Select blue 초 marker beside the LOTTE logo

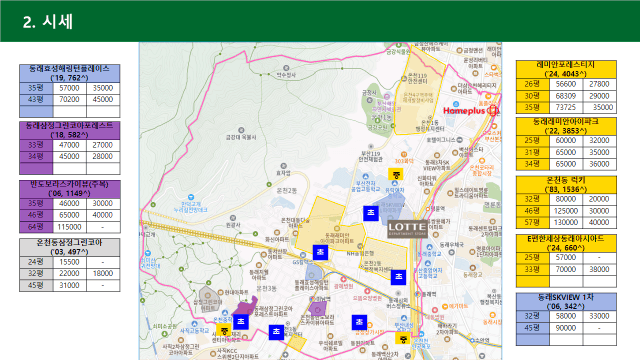[x=371, y=213]
